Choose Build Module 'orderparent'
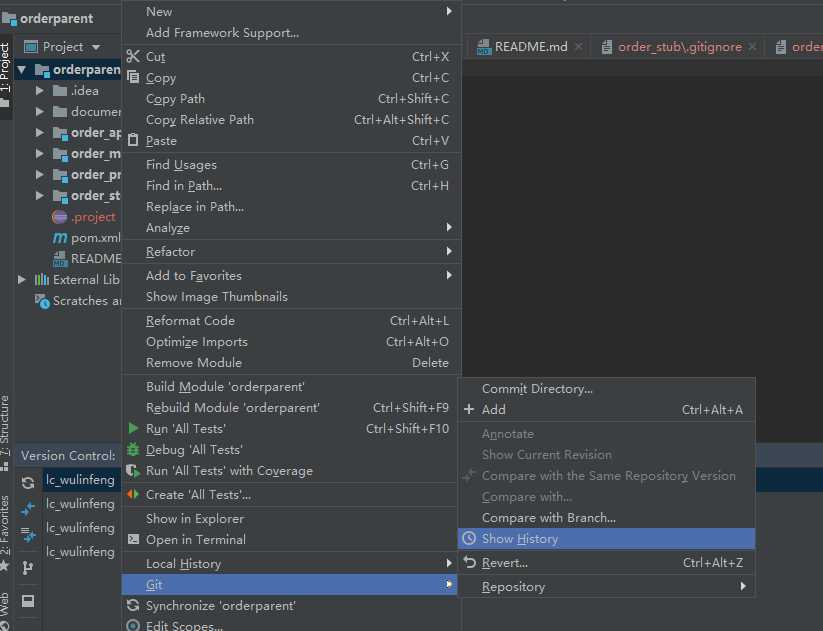Screen dimensions: 823x631 tap(291, 386)
